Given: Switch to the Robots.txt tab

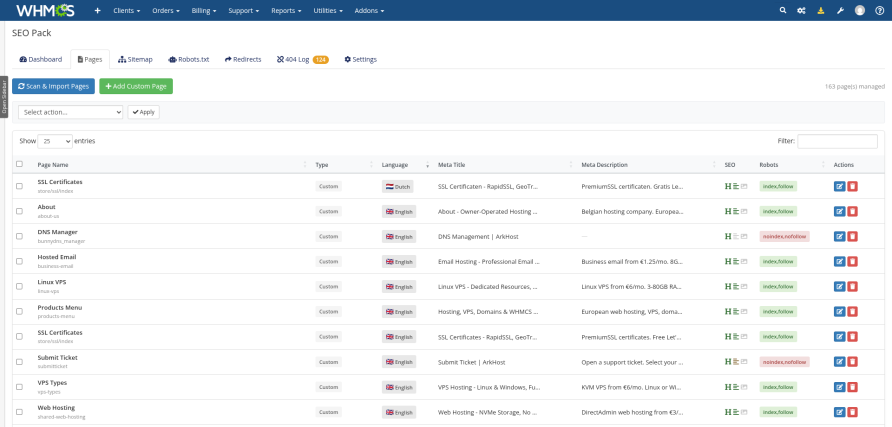Looking at the screenshot, I should [189, 59].
